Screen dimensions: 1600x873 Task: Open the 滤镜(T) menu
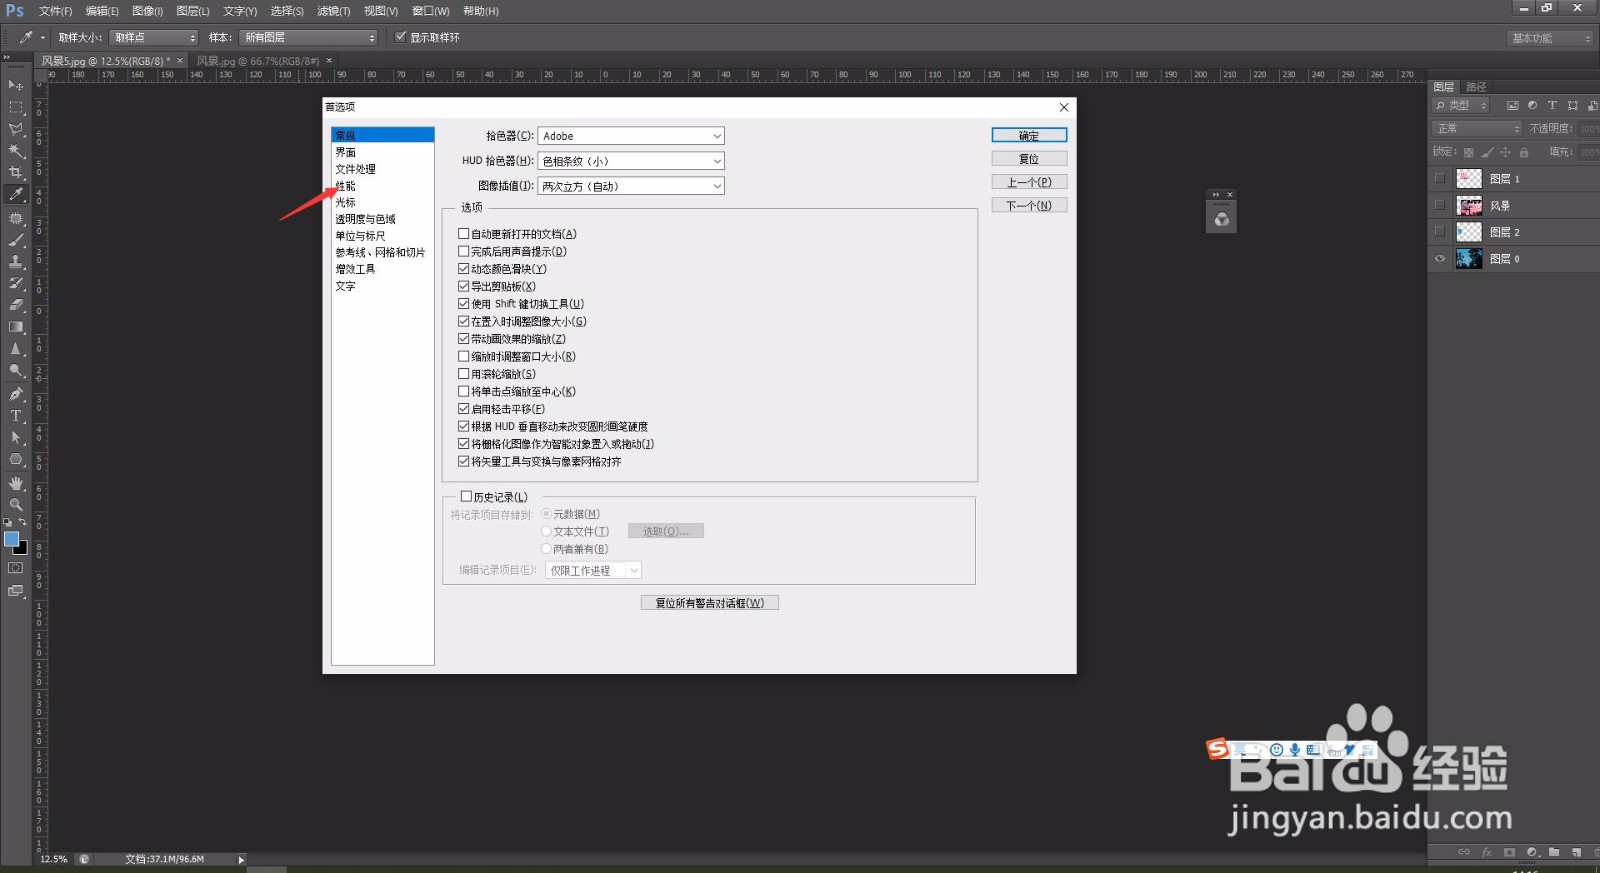333,11
